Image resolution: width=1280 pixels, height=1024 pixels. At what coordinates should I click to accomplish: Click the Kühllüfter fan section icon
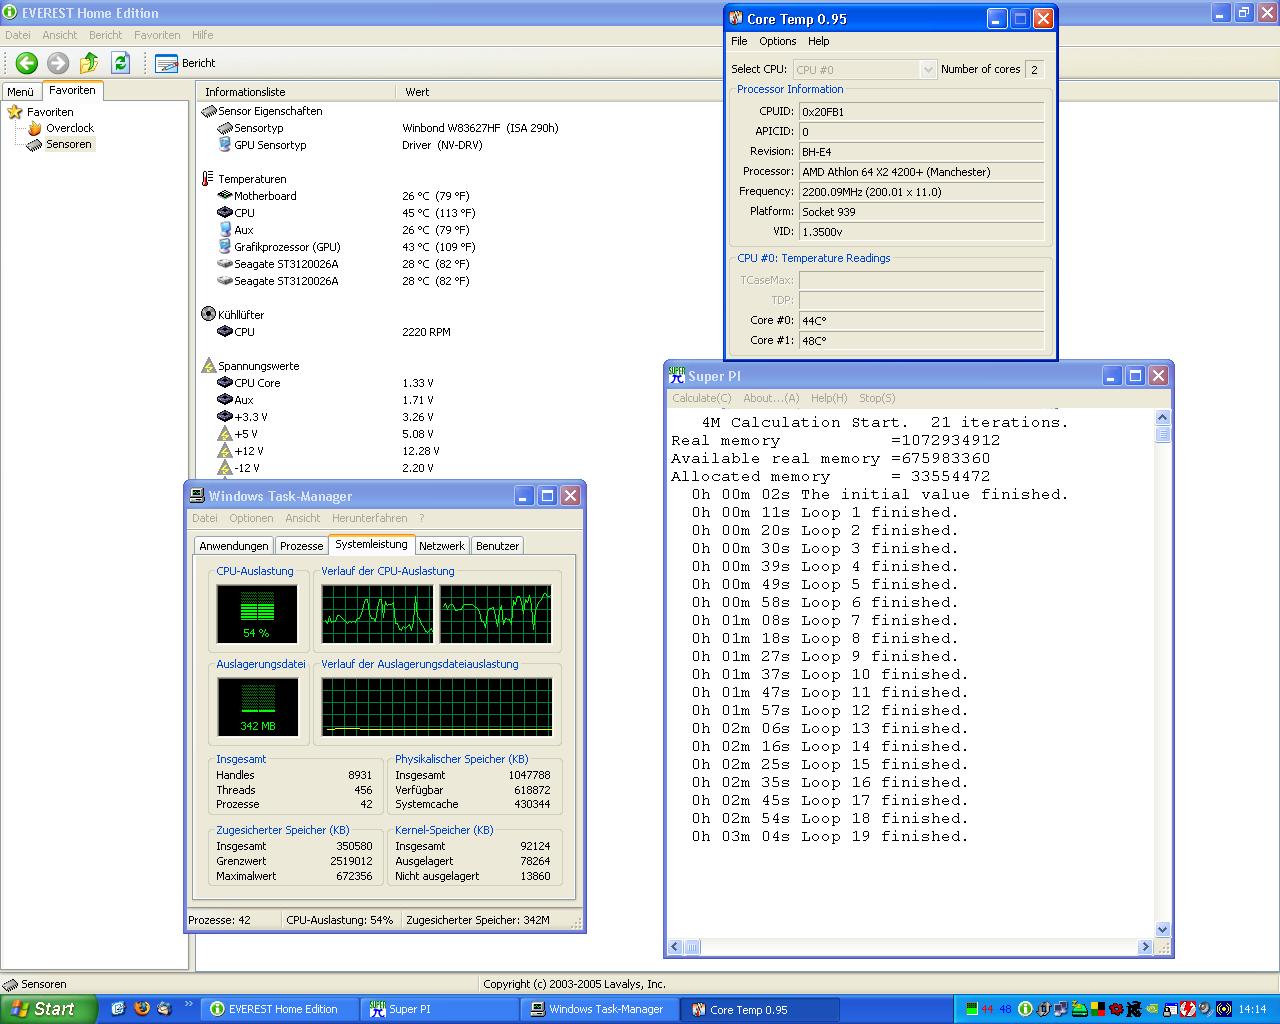pos(209,314)
